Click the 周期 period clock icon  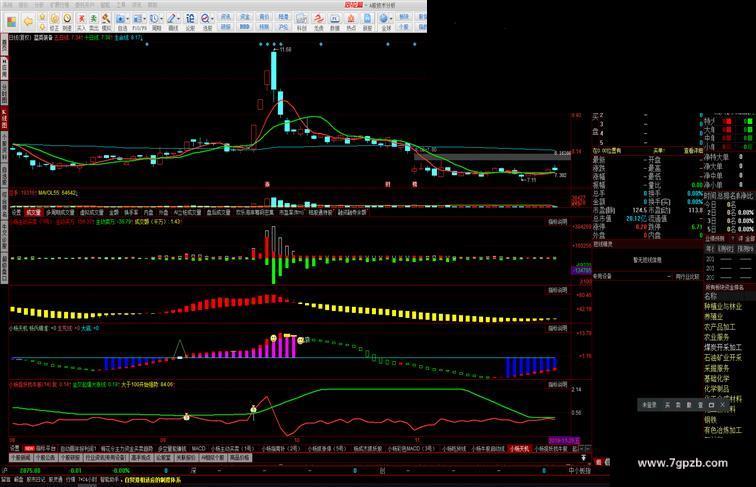pyautogui.click(x=155, y=22)
